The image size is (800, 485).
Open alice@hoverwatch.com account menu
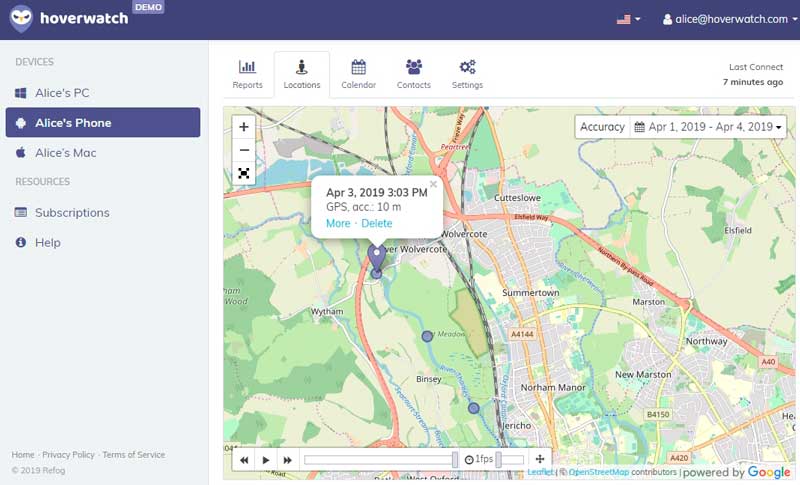coord(724,19)
